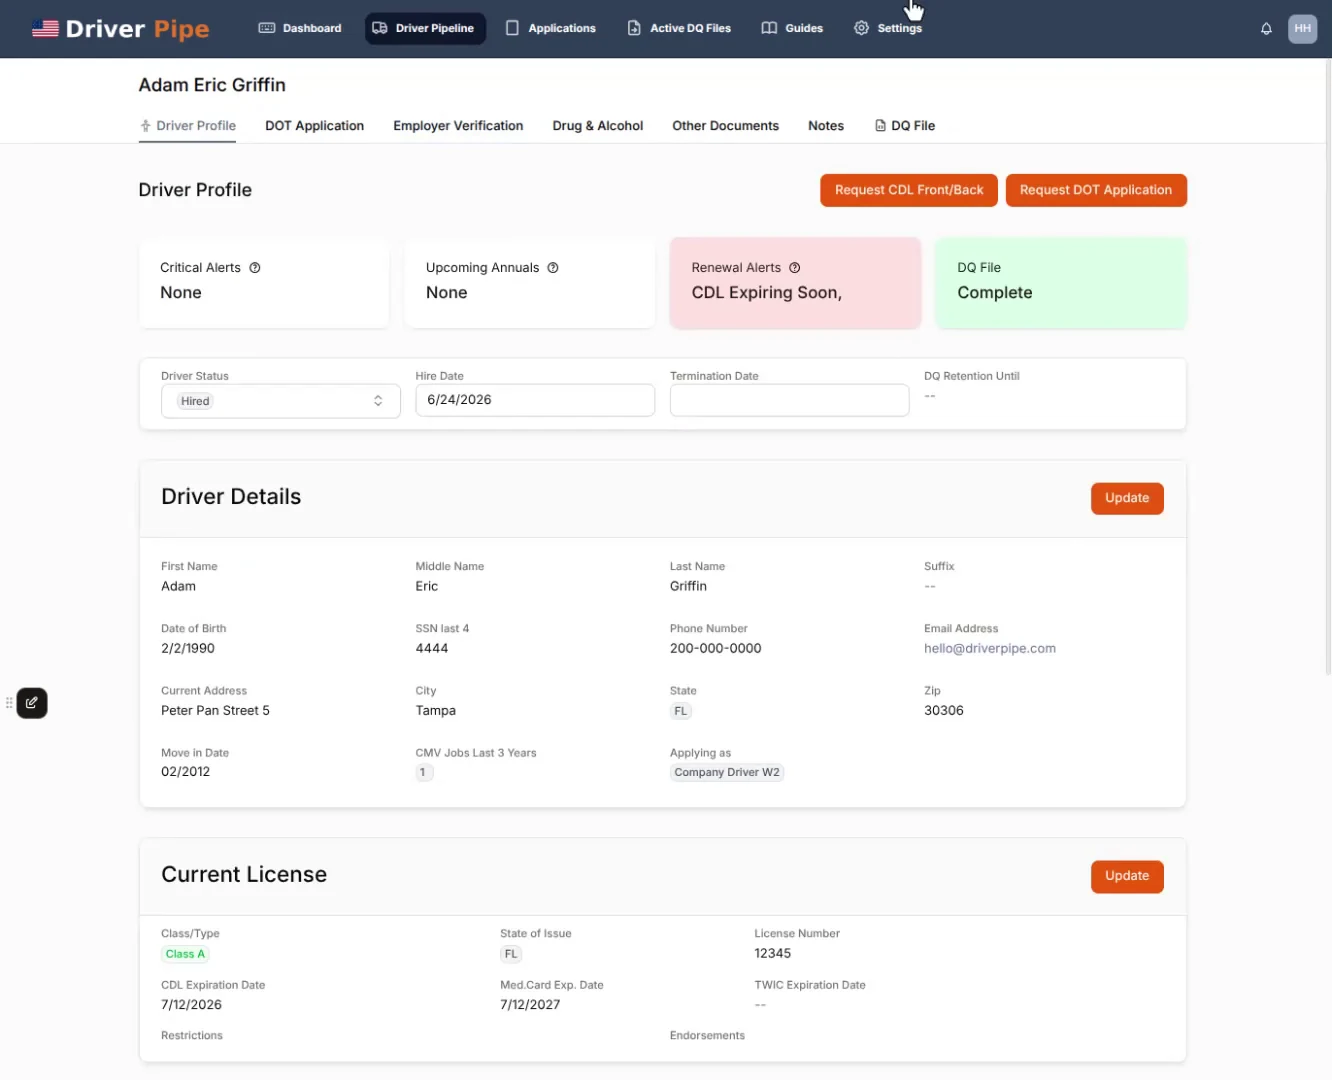Image resolution: width=1332 pixels, height=1080 pixels.
Task: Click the Zip value 30306
Action: coord(943,711)
